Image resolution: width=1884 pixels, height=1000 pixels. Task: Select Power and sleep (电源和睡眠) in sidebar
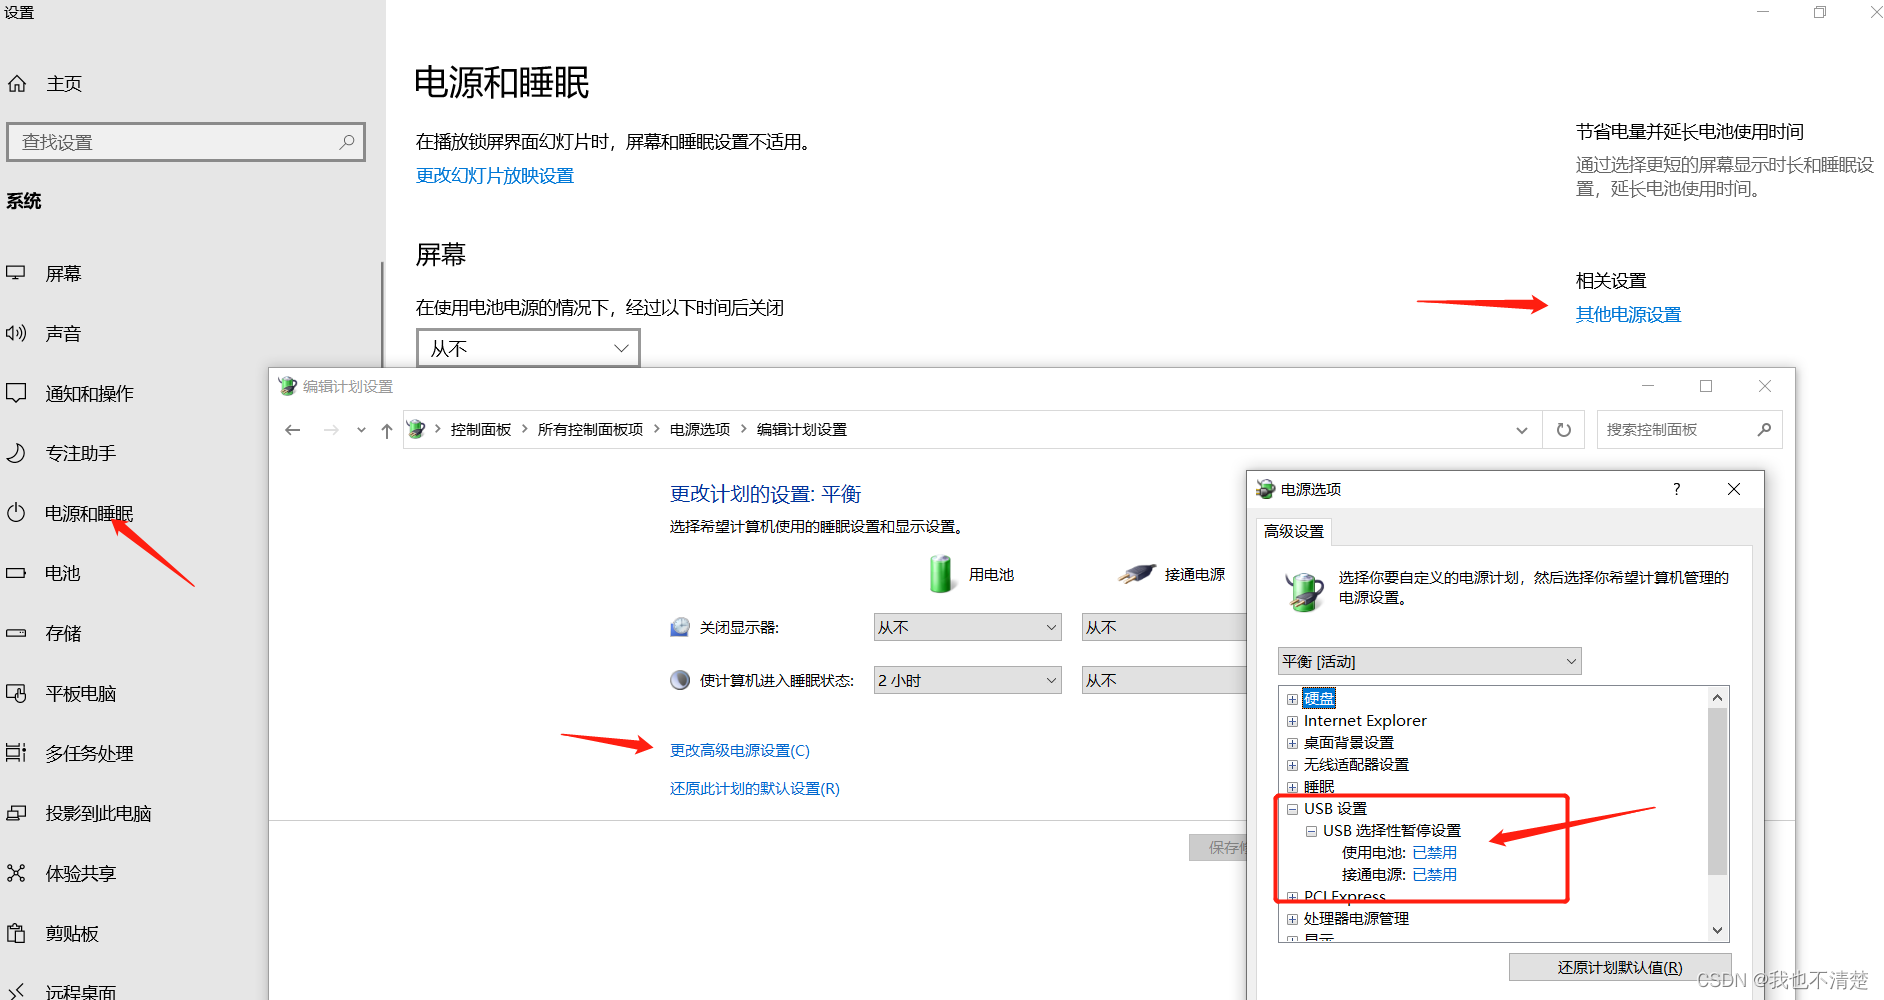point(89,514)
